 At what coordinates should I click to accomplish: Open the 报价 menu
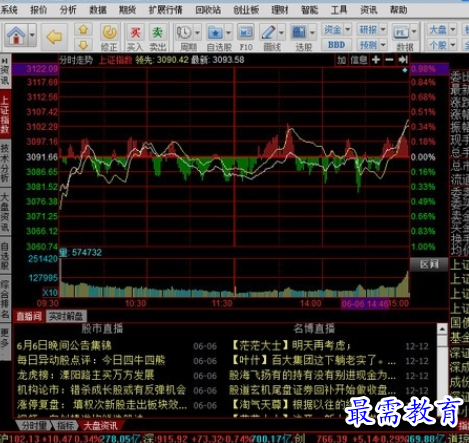point(39,10)
